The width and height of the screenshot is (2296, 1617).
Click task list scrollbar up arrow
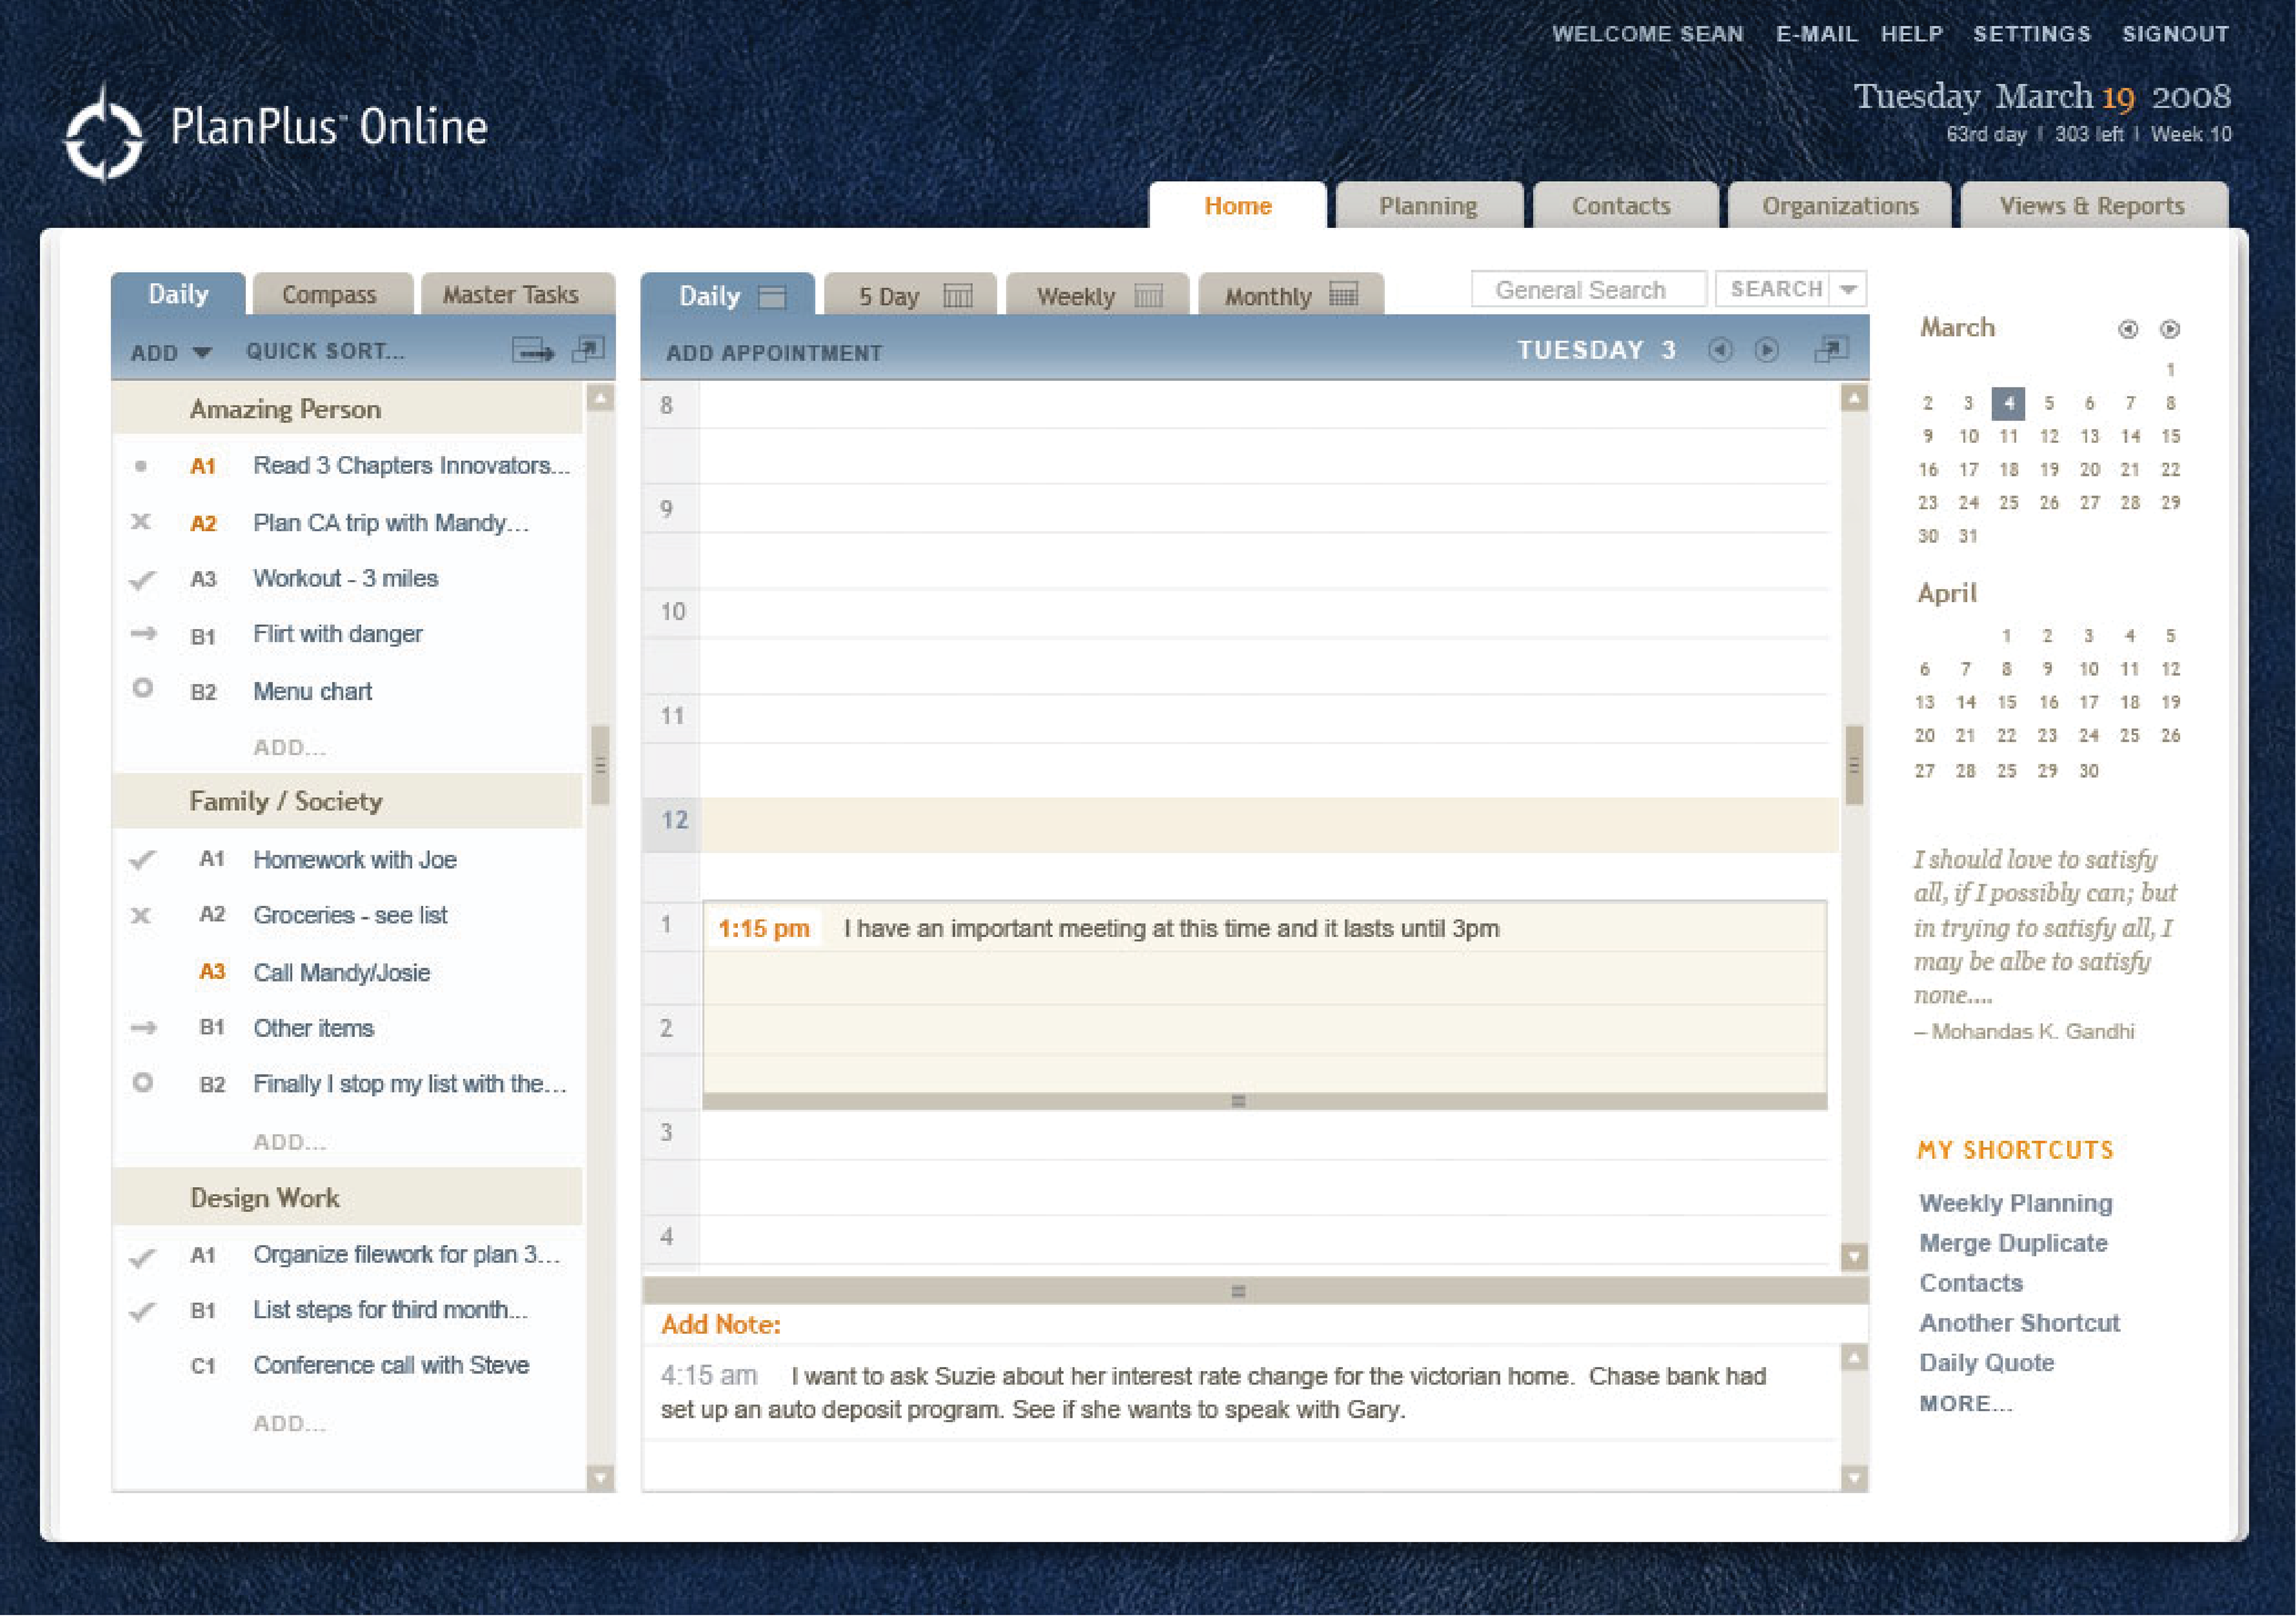600,398
